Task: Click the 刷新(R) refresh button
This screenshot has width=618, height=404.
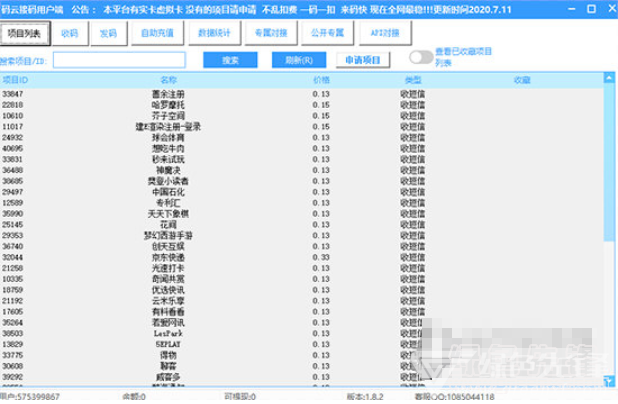Action: coord(299,60)
